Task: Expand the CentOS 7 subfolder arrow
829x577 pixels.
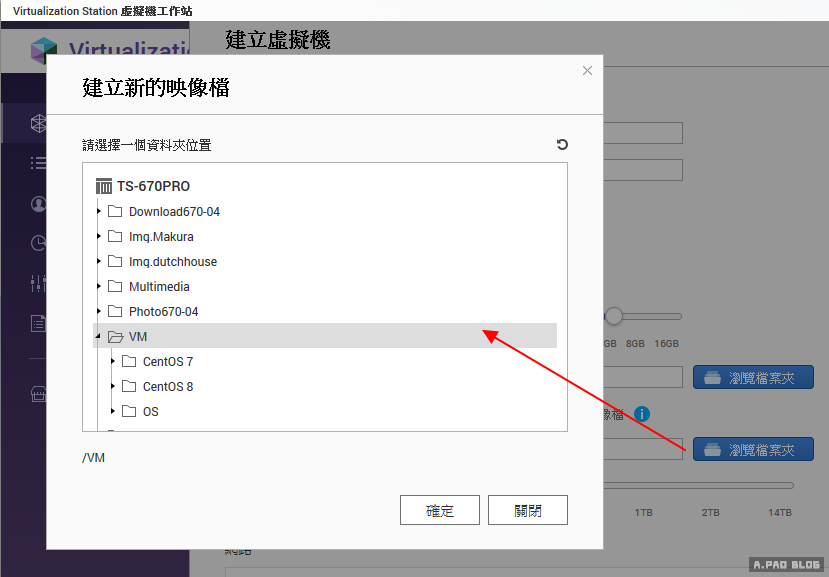Action: [x=112, y=361]
